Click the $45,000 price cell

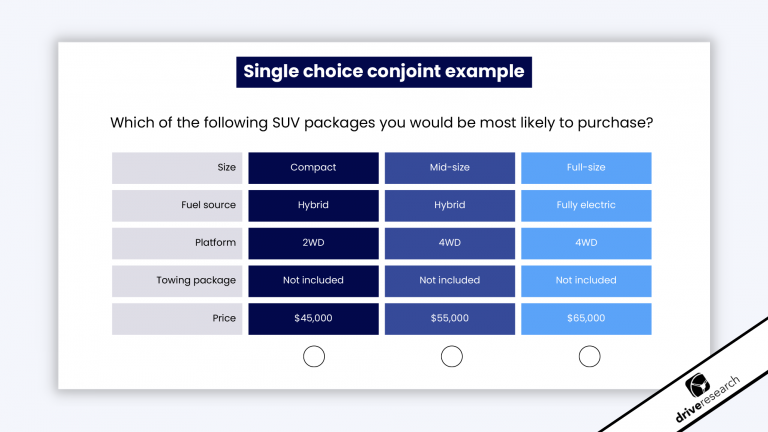(x=313, y=319)
